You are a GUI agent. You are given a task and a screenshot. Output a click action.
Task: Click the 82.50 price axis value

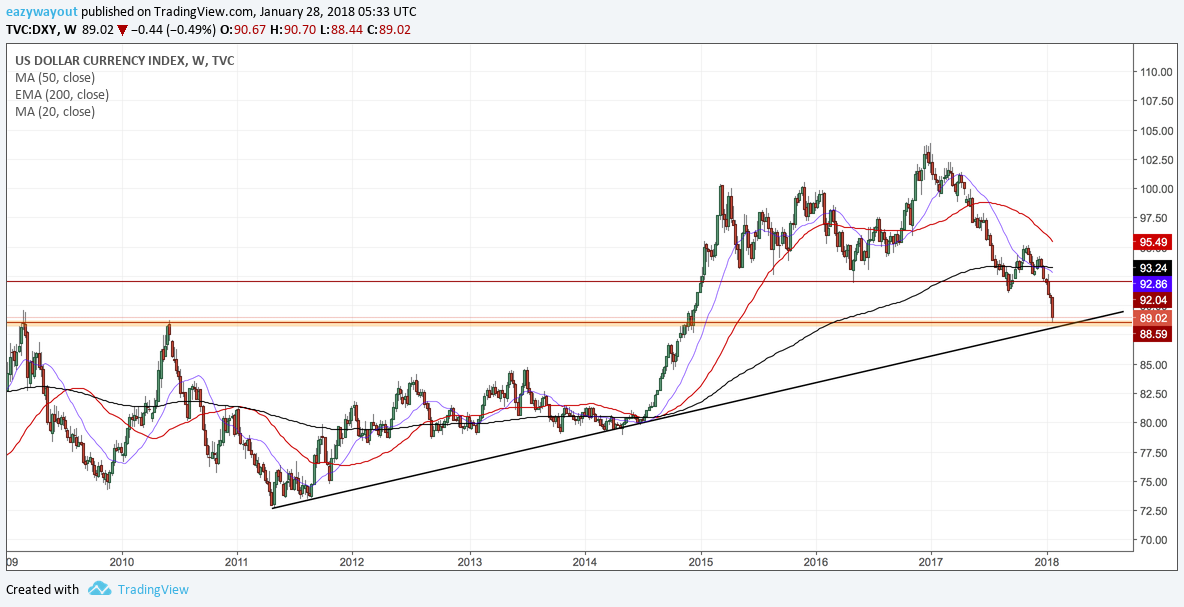tap(1156, 394)
